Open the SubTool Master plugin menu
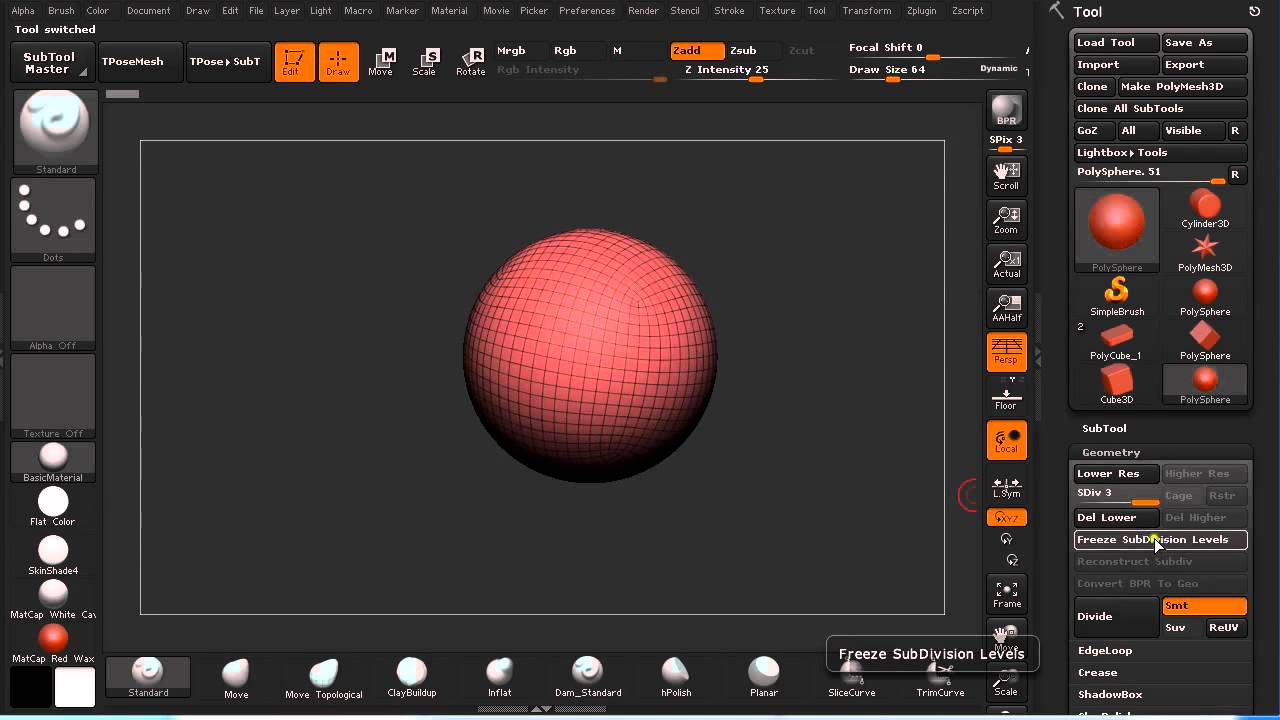Screen dimensions: 1280x720 click(x=52, y=63)
